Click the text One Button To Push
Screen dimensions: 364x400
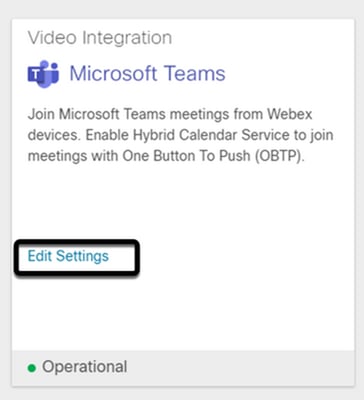click(x=186, y=156)
